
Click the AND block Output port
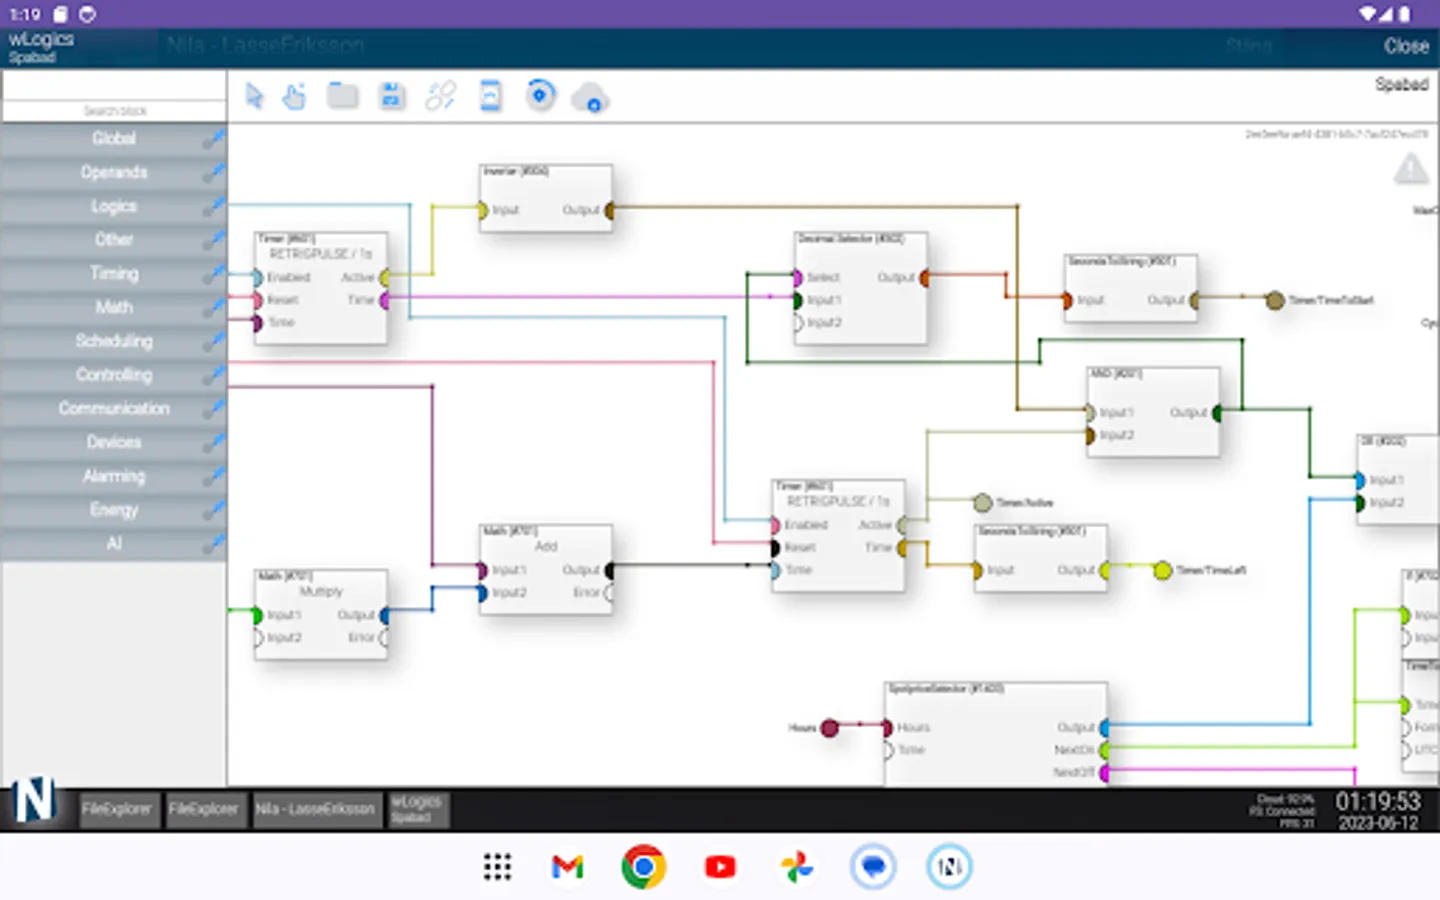click(x=1217, y=412)
